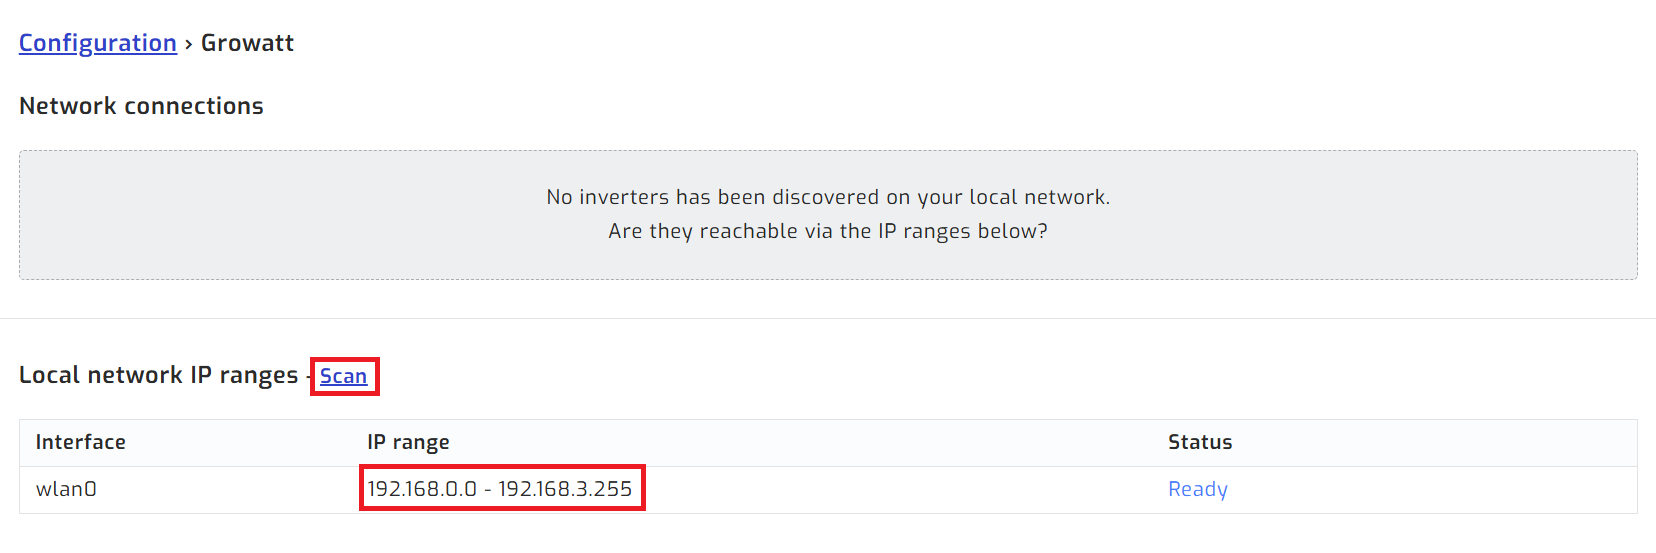
Task: Open the Configuration breadcrumb link
Action: coord(97,43)
